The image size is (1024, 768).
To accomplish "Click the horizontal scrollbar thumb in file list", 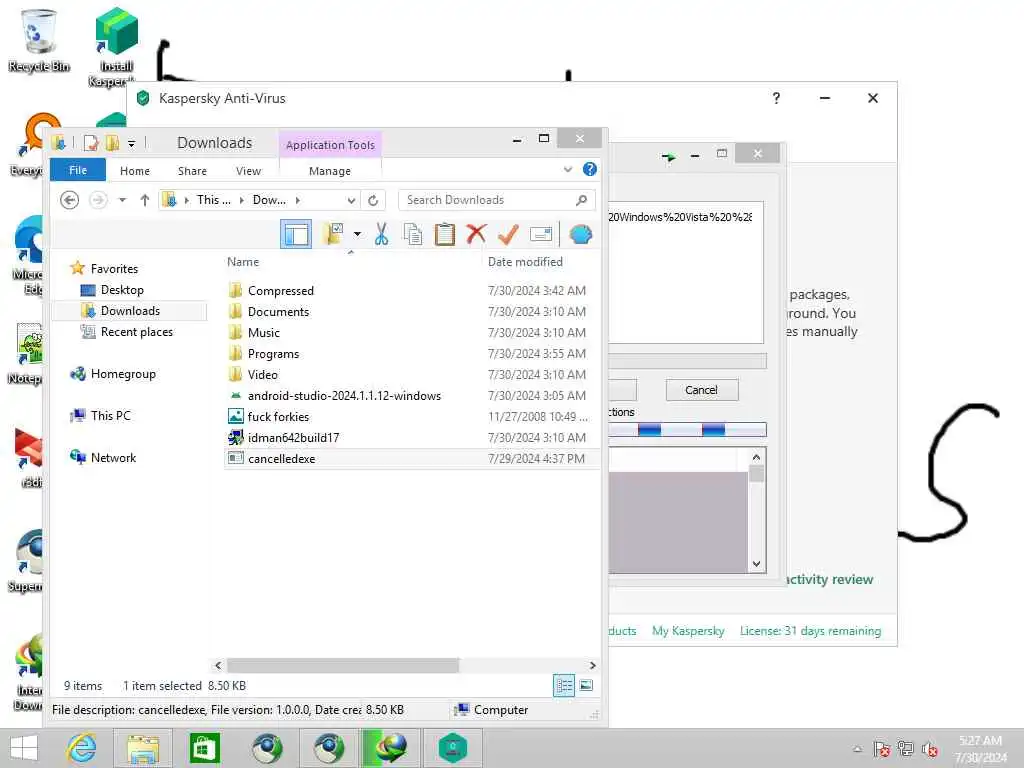I will [342, 665].
